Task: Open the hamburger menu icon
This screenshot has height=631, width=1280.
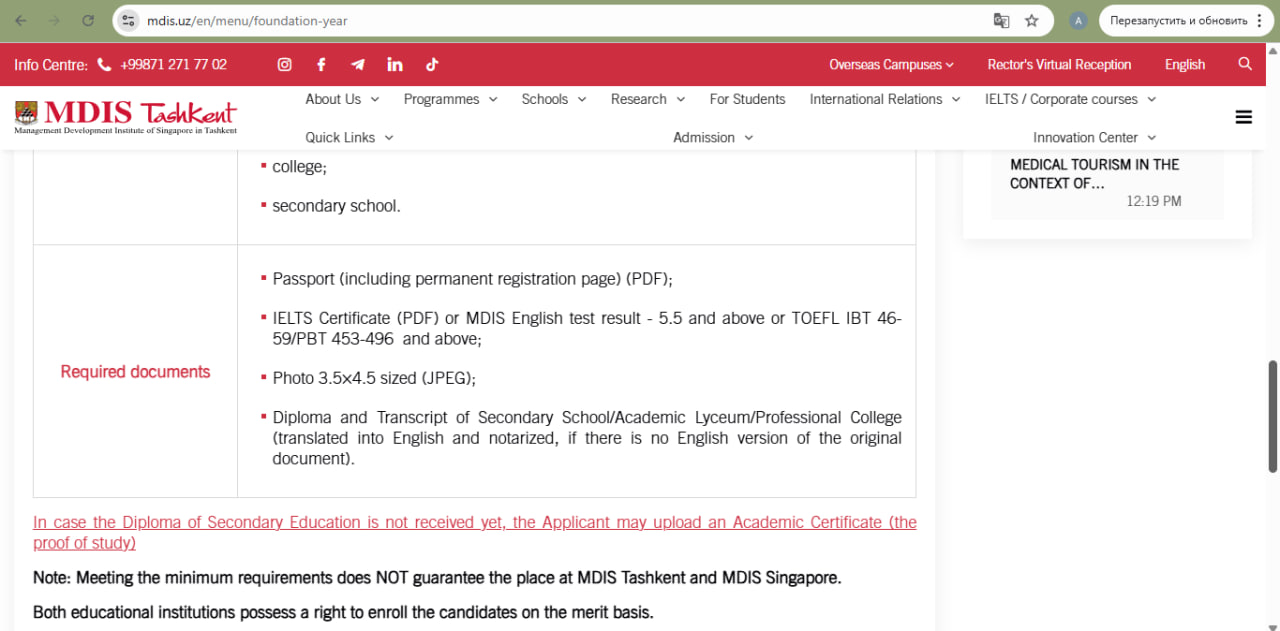Action: click(1244, 117)
